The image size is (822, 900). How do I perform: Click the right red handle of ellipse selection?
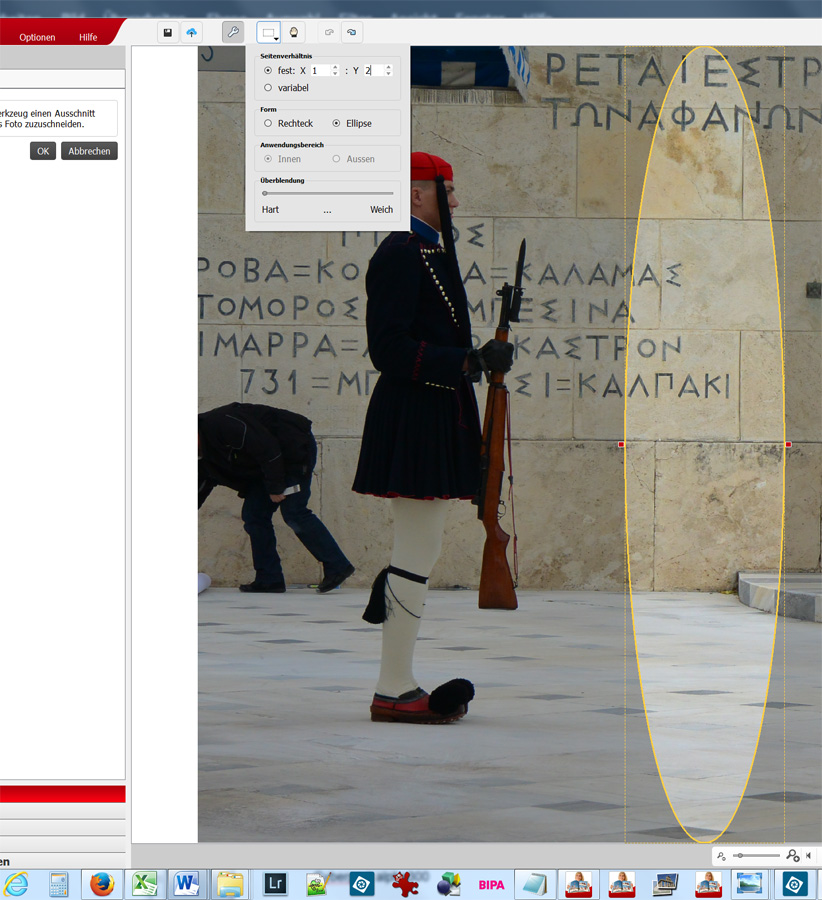[x=788, y=445]
